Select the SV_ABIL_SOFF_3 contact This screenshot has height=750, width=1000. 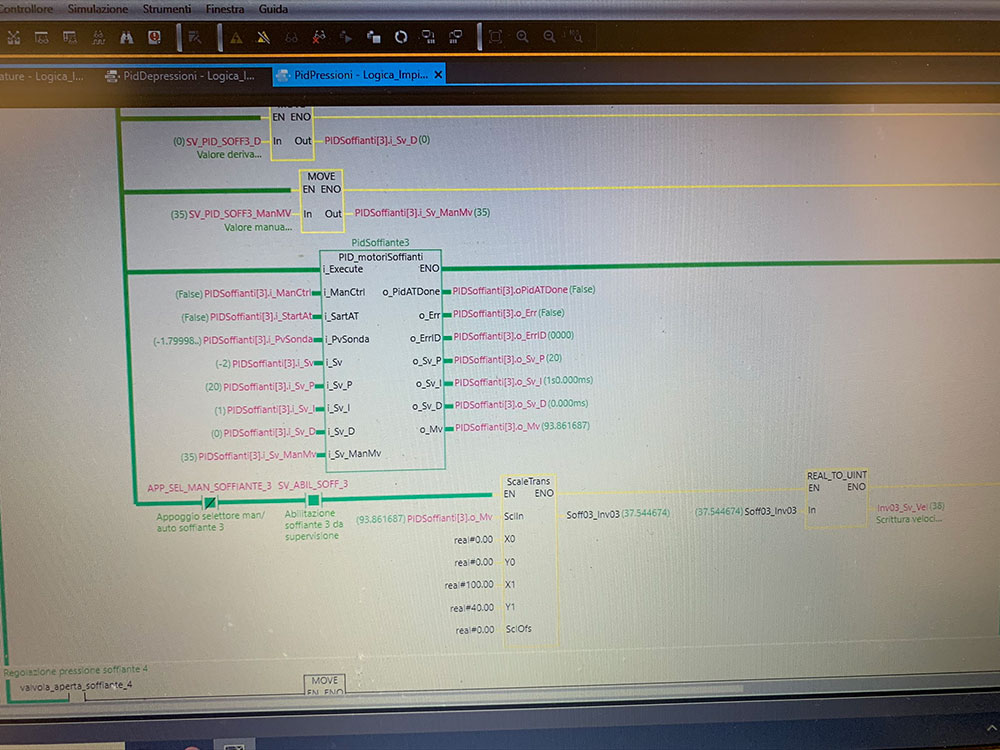coord(313,499)
